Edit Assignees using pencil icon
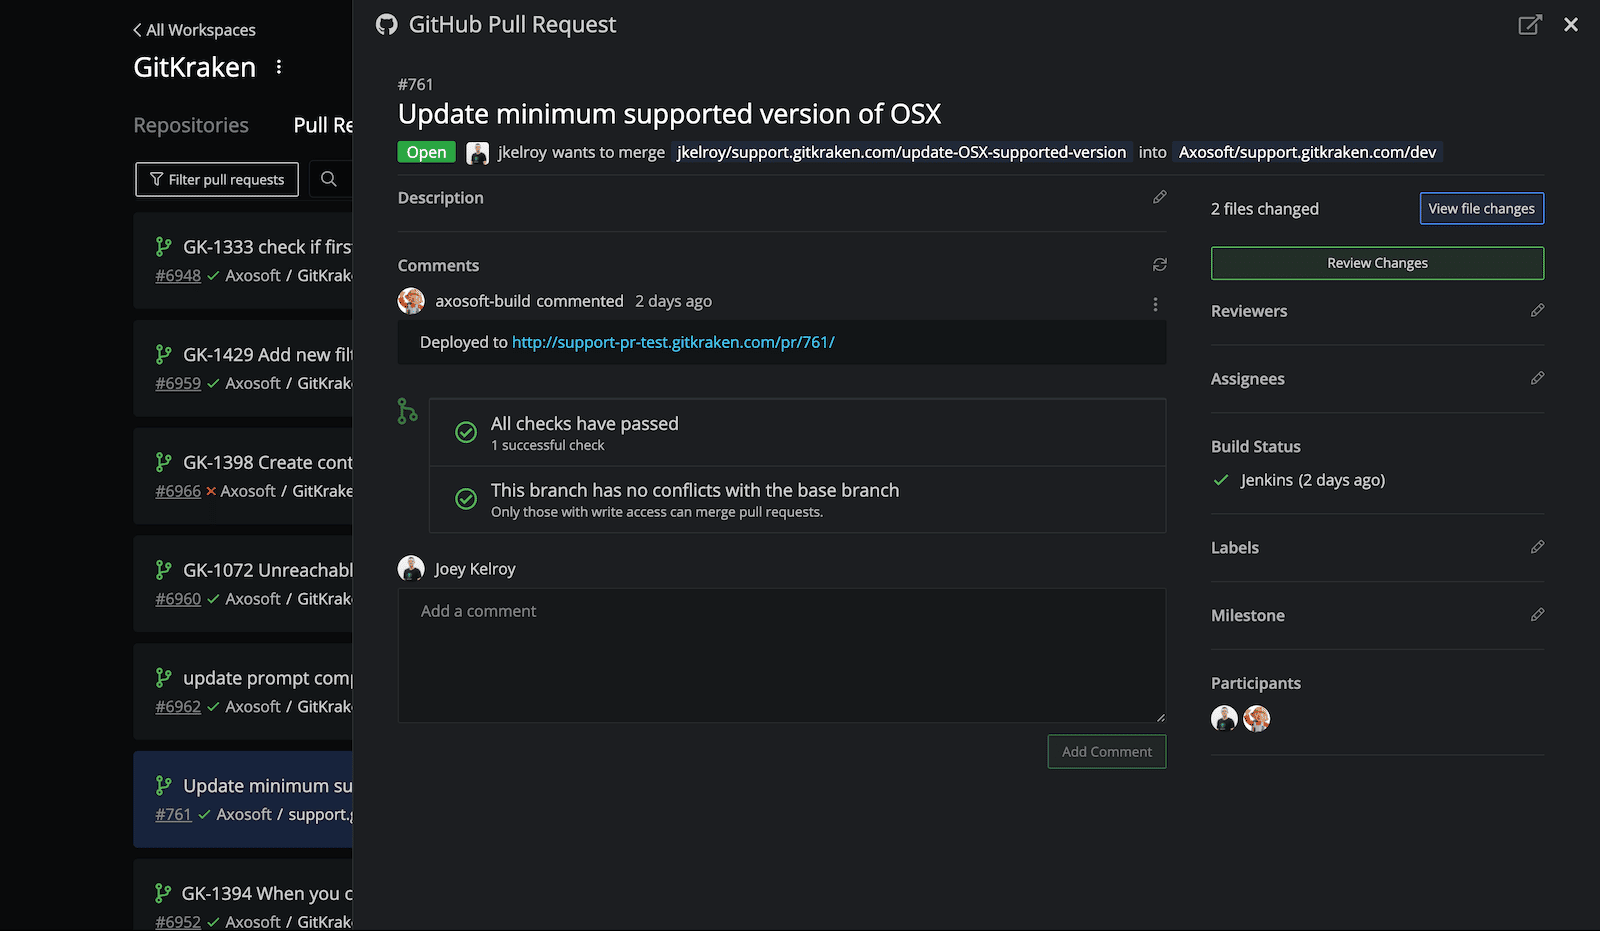The width and height of the screenshot is (1600, 931). [1537, 378]
